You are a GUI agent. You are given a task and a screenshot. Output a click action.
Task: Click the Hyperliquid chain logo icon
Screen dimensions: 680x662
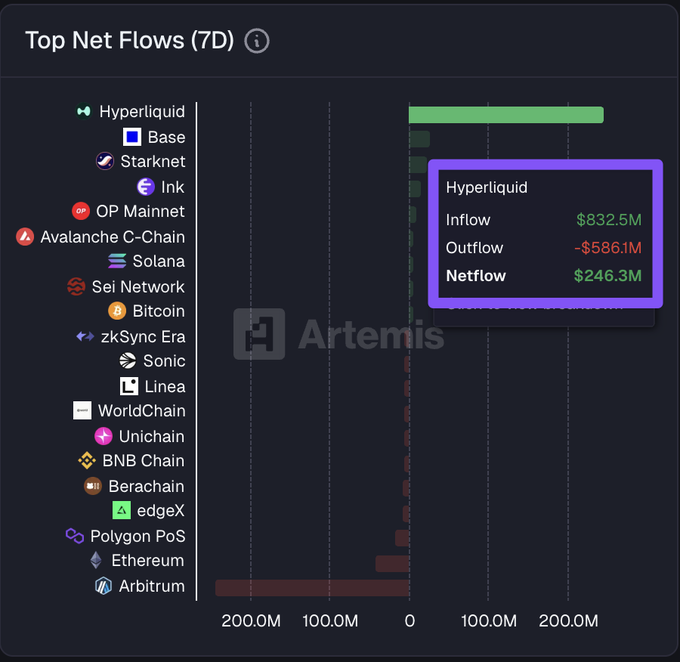click(84, 112)
